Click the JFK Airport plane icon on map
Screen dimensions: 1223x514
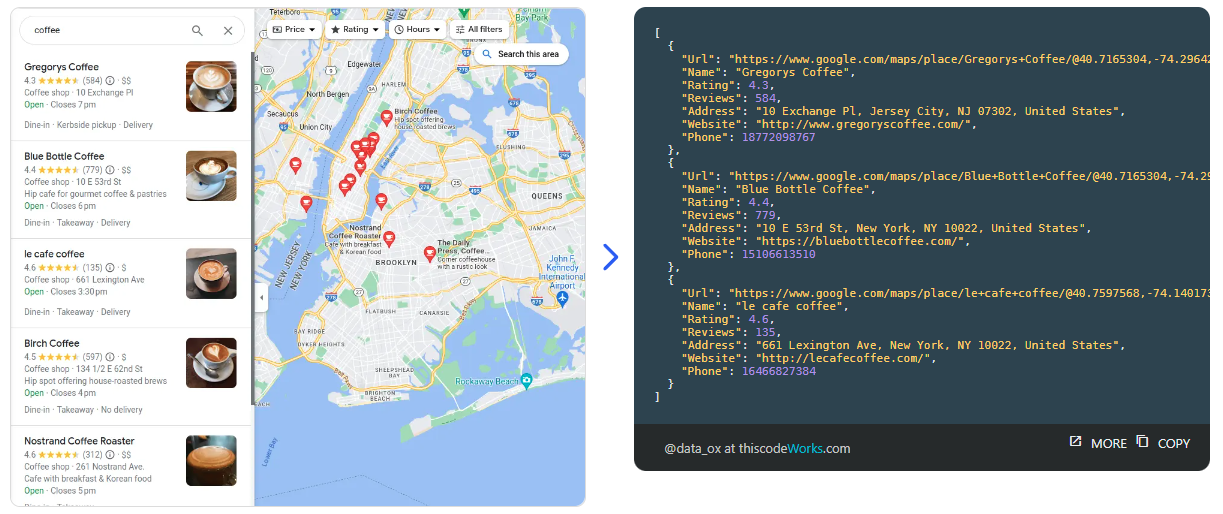(562, 298)
